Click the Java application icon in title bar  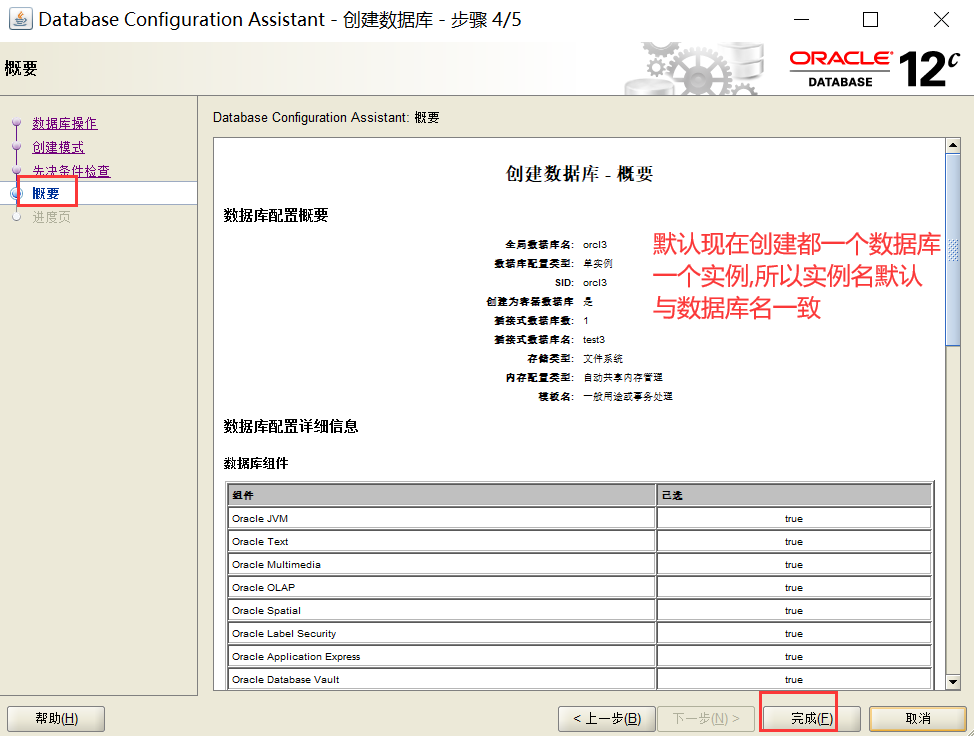[x=20, y=19]
